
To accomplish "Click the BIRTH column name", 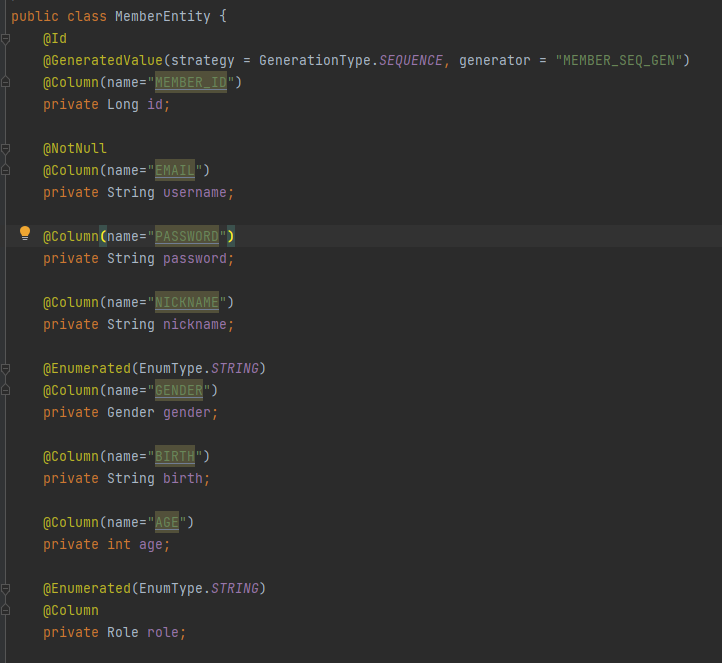I will coord(175,456).
